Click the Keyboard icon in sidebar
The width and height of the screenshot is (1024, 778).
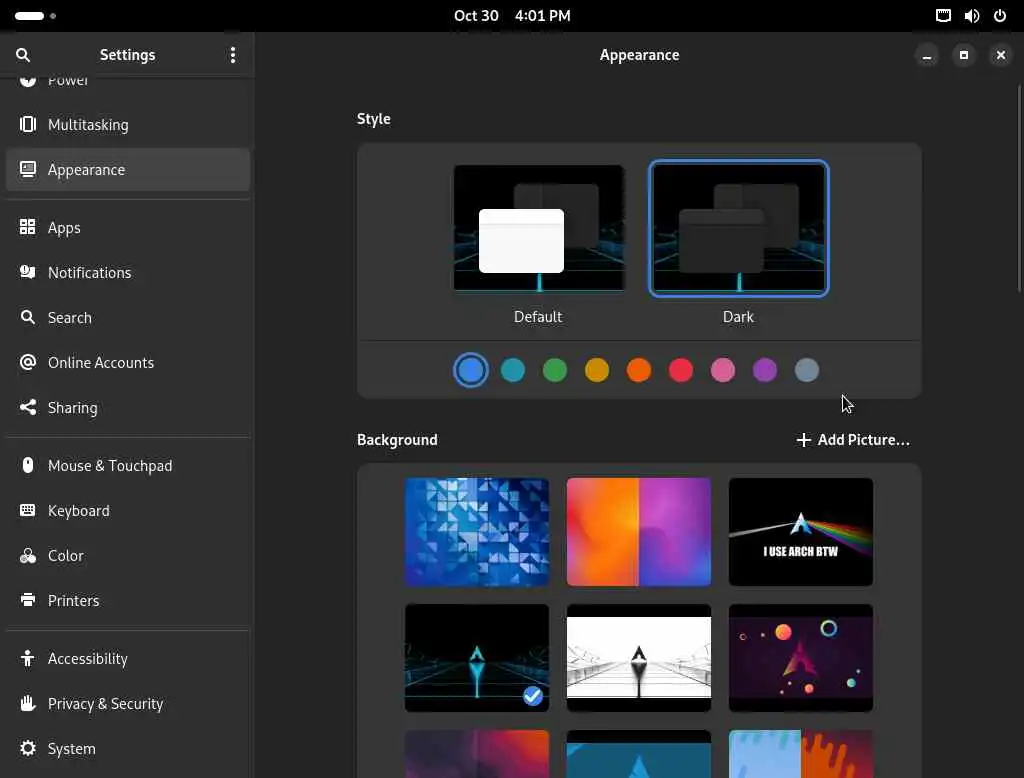[x=27, y=510]
